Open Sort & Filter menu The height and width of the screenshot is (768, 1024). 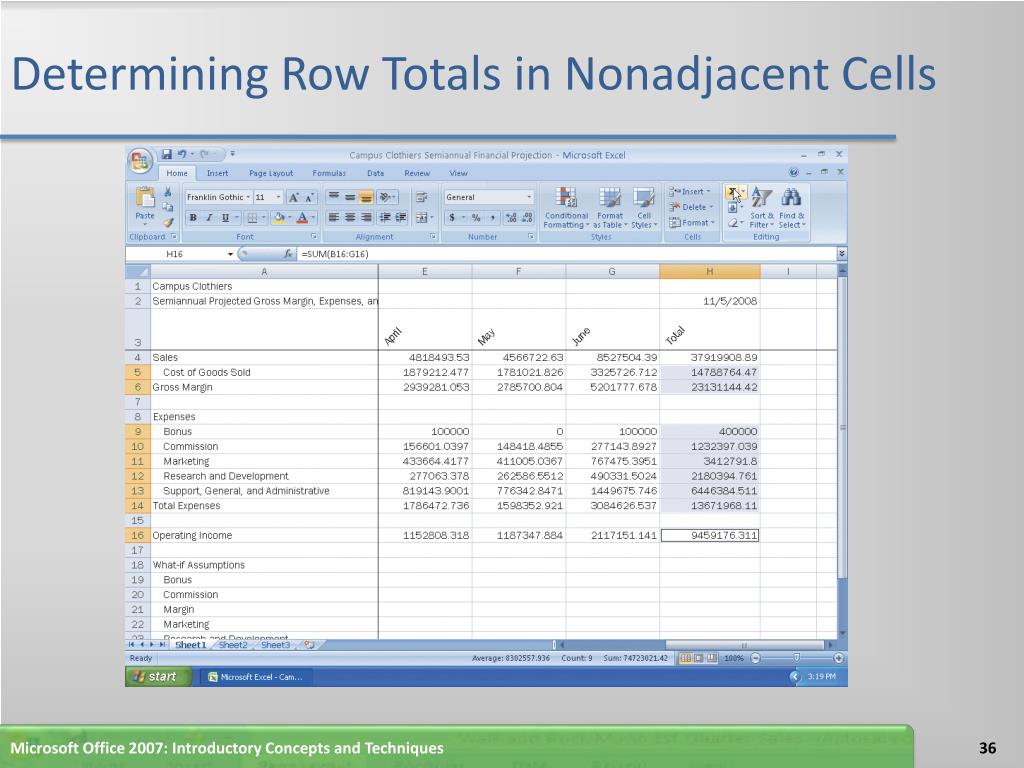tap(761, 208)
